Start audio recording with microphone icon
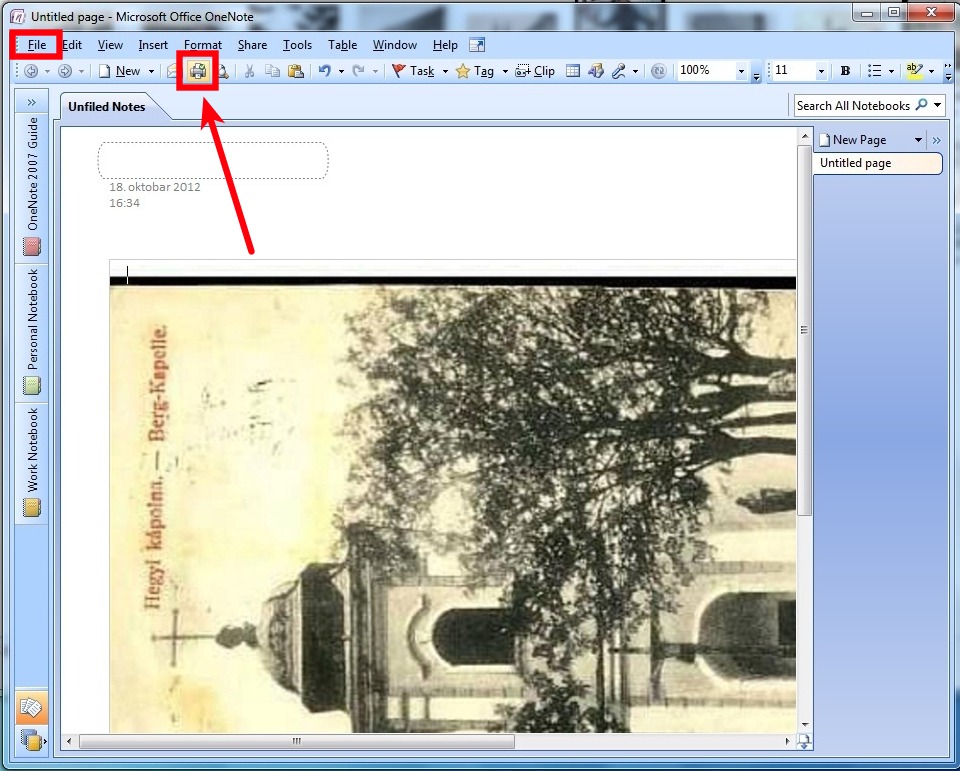The height and width of the screenshot is (771, 960). coord(619,72)
